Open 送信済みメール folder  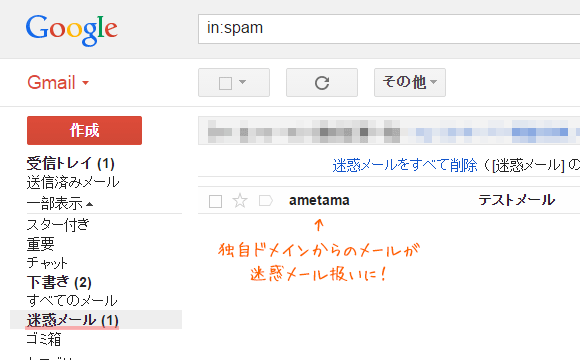tap(73, 182)
